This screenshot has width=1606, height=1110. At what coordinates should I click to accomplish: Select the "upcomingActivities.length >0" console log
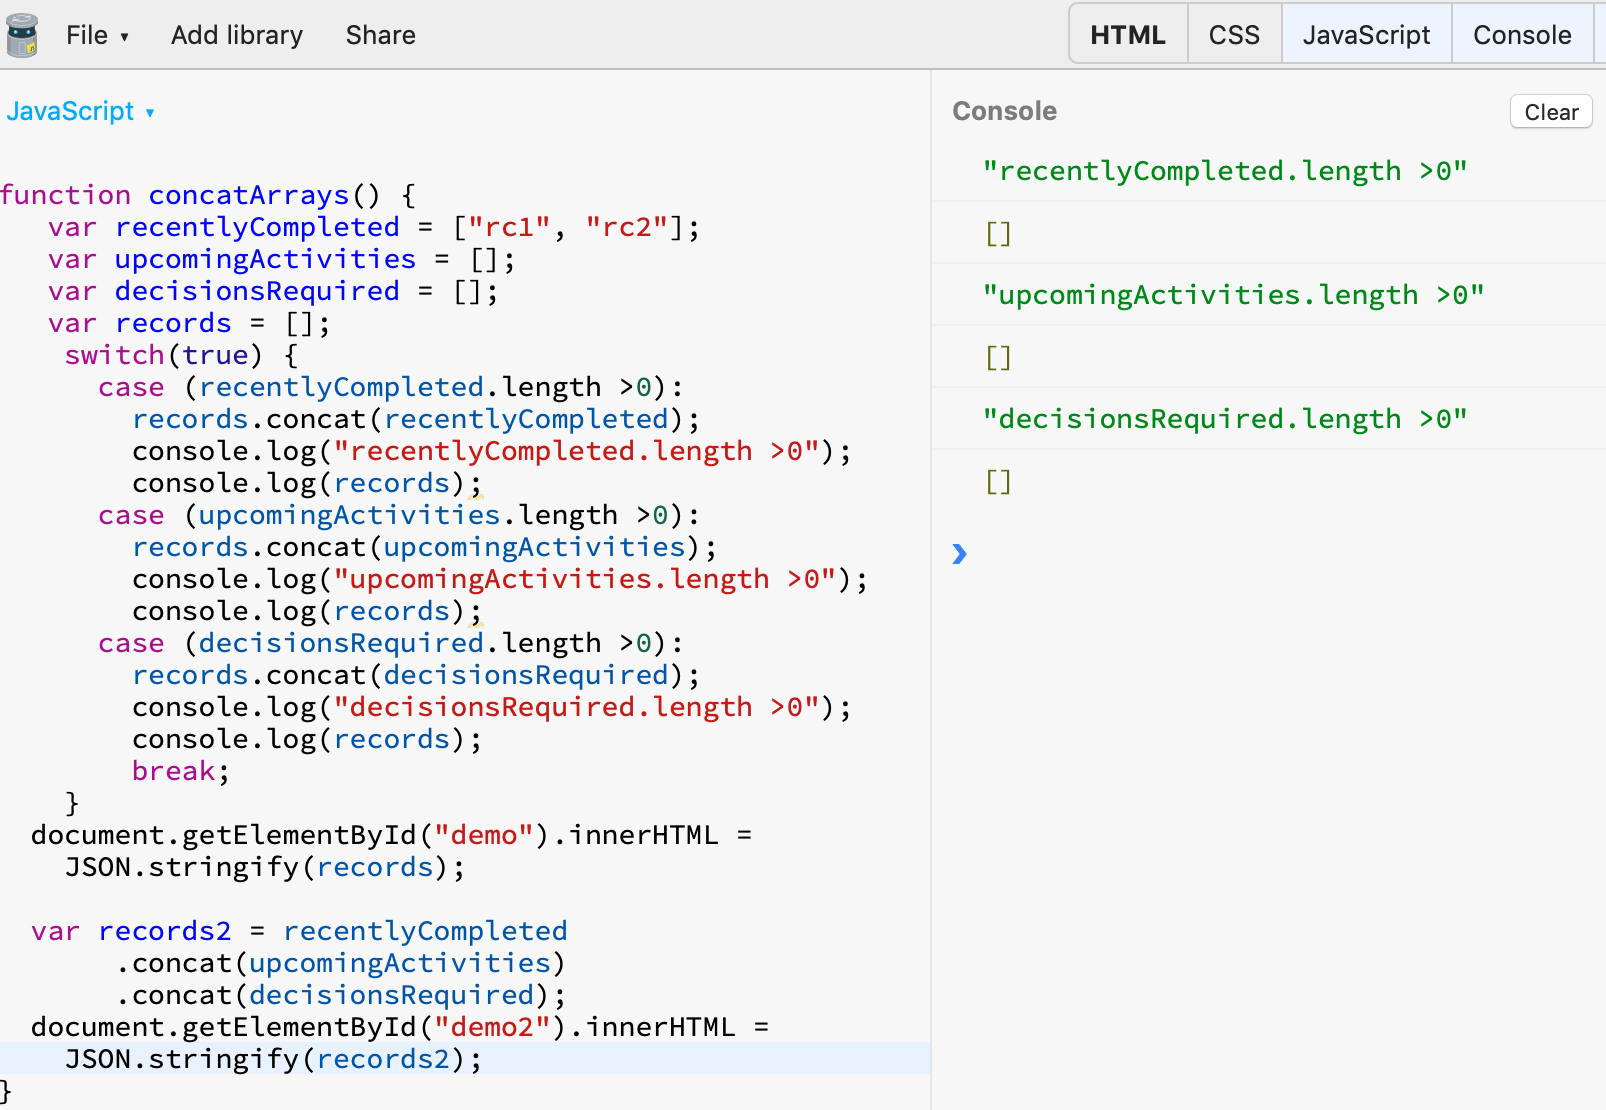(1234, 294)
